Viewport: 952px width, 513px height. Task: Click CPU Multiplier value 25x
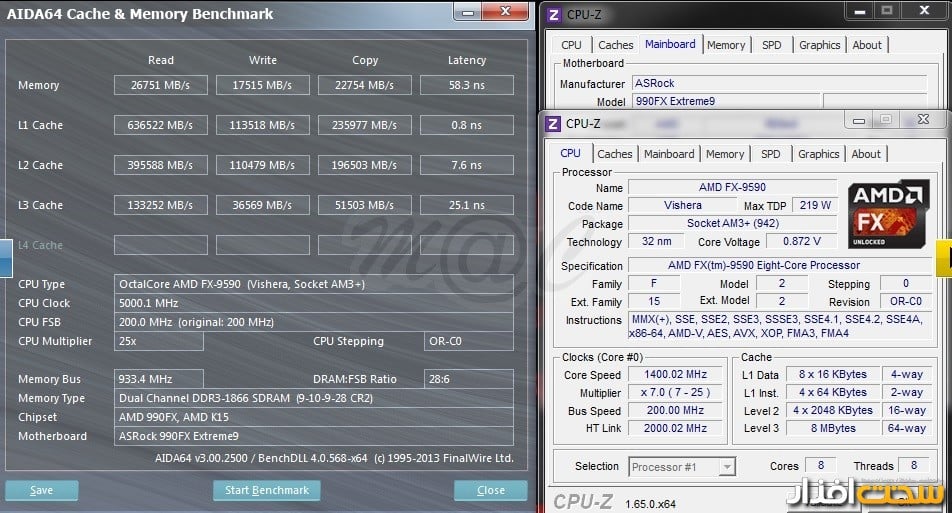[158, 341]
